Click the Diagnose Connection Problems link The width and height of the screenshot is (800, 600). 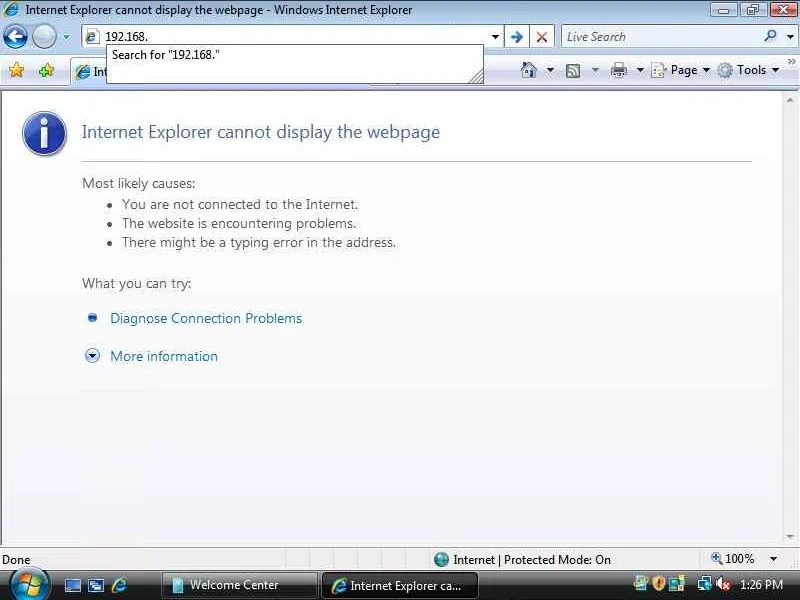(206, 318)
